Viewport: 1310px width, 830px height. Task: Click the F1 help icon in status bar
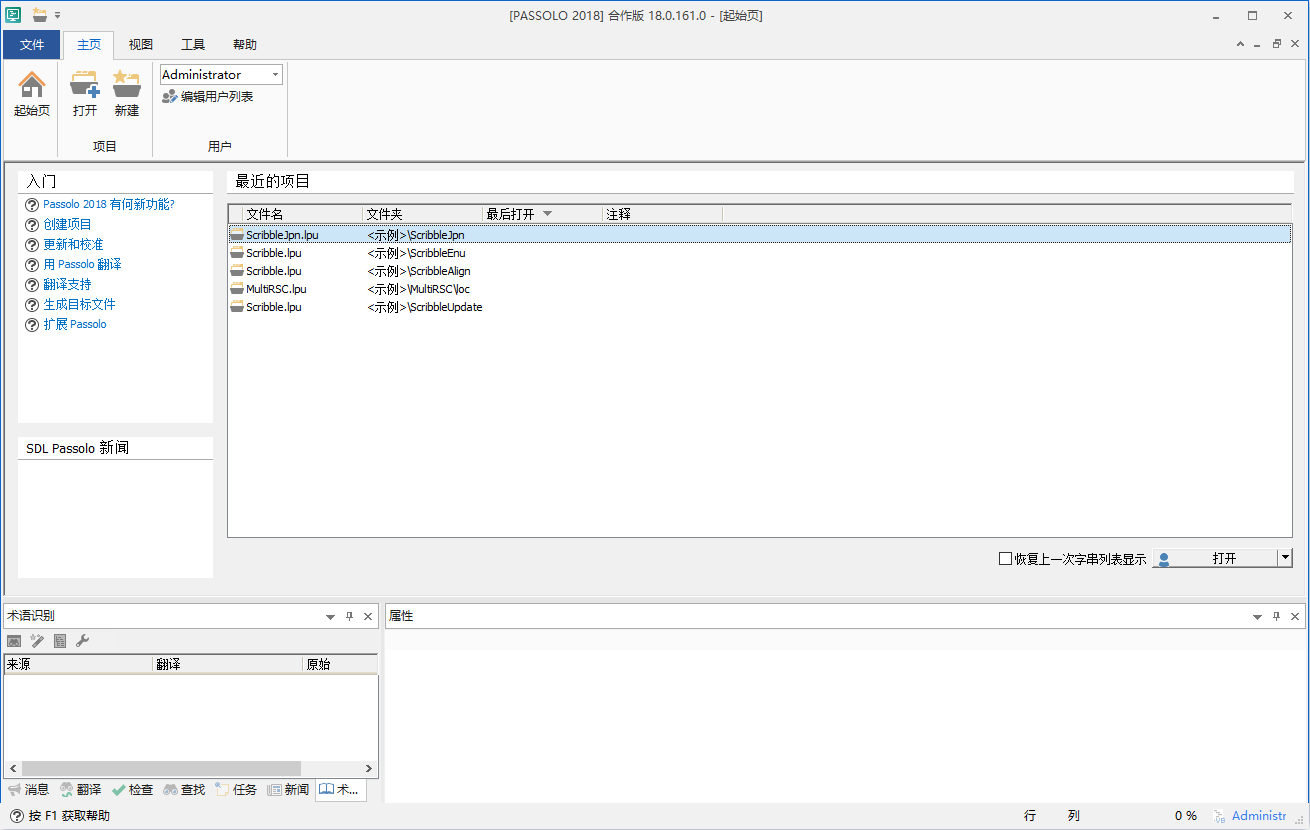(x=17, y=816)
